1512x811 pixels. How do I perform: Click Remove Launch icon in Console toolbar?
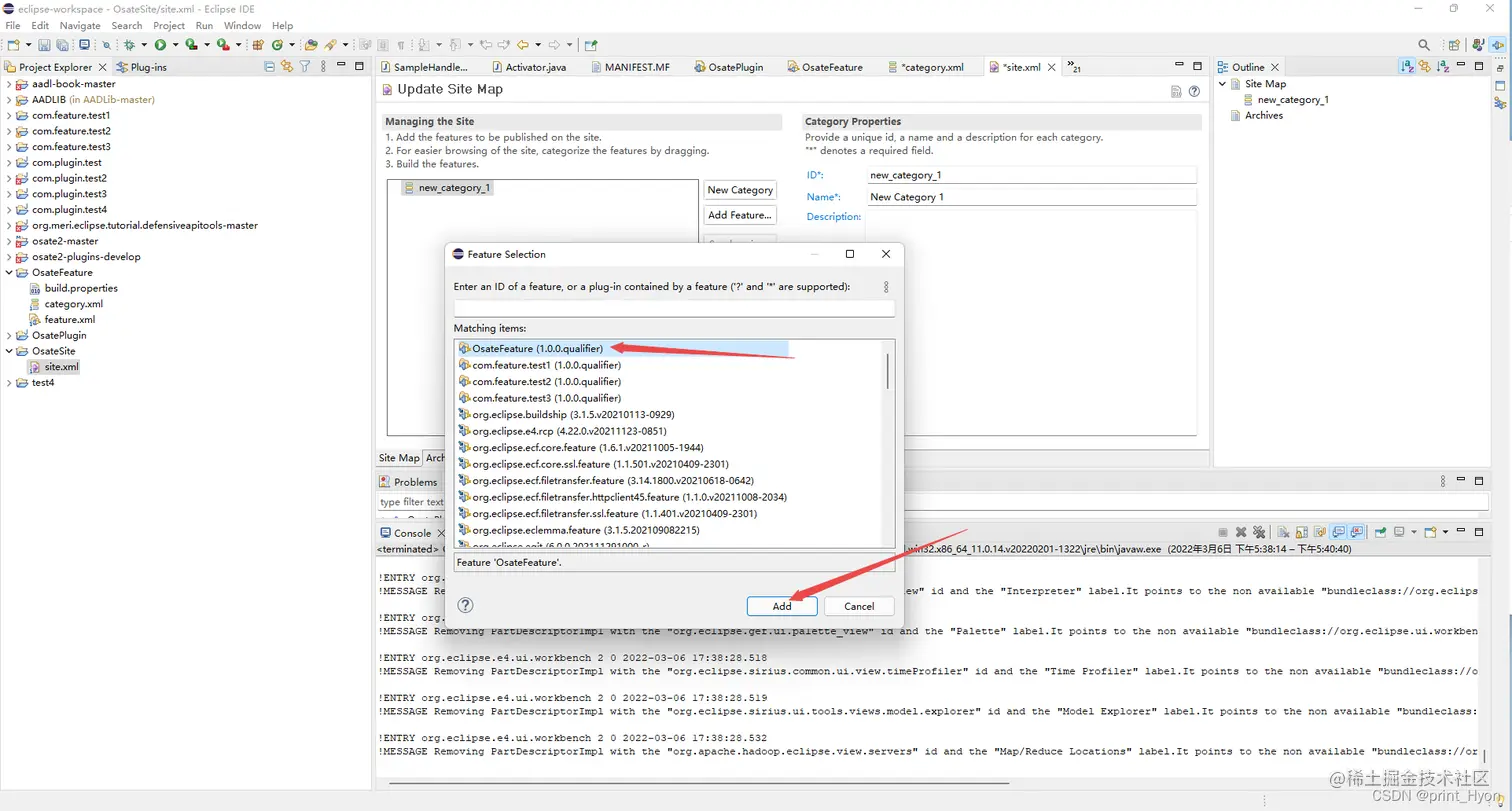1241,533
